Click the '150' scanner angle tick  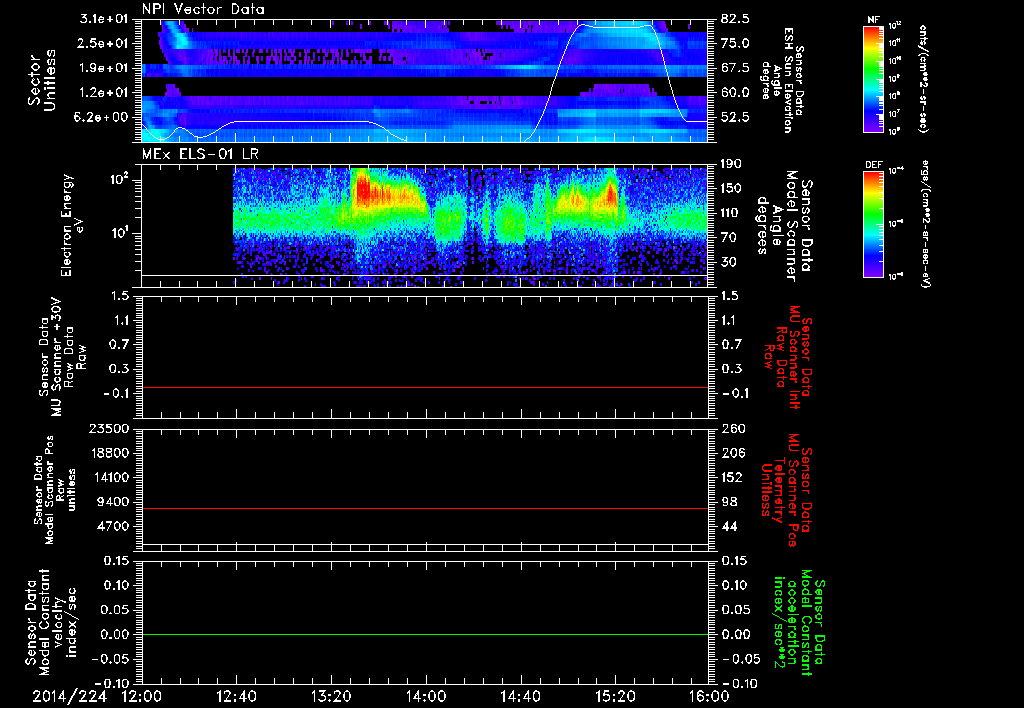click(733, 188)
